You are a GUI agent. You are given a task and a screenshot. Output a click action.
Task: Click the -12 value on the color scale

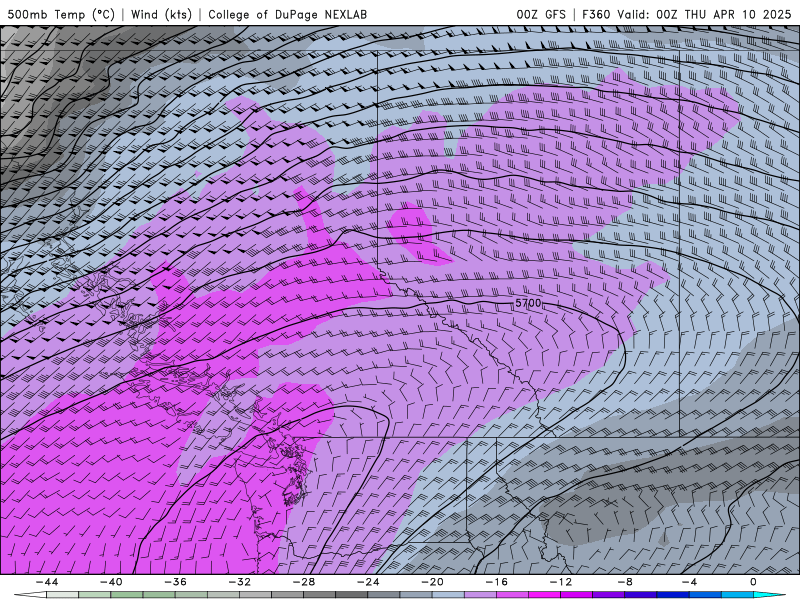click(x=561, y=582)
